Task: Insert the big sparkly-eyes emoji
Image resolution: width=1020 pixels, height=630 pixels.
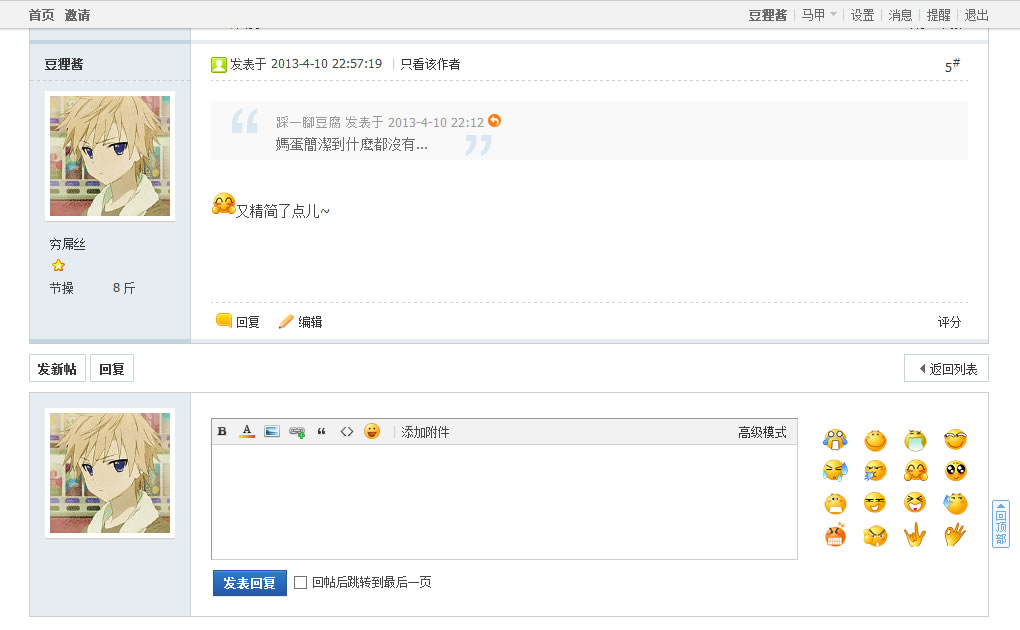Action: (x=956, y=471)
